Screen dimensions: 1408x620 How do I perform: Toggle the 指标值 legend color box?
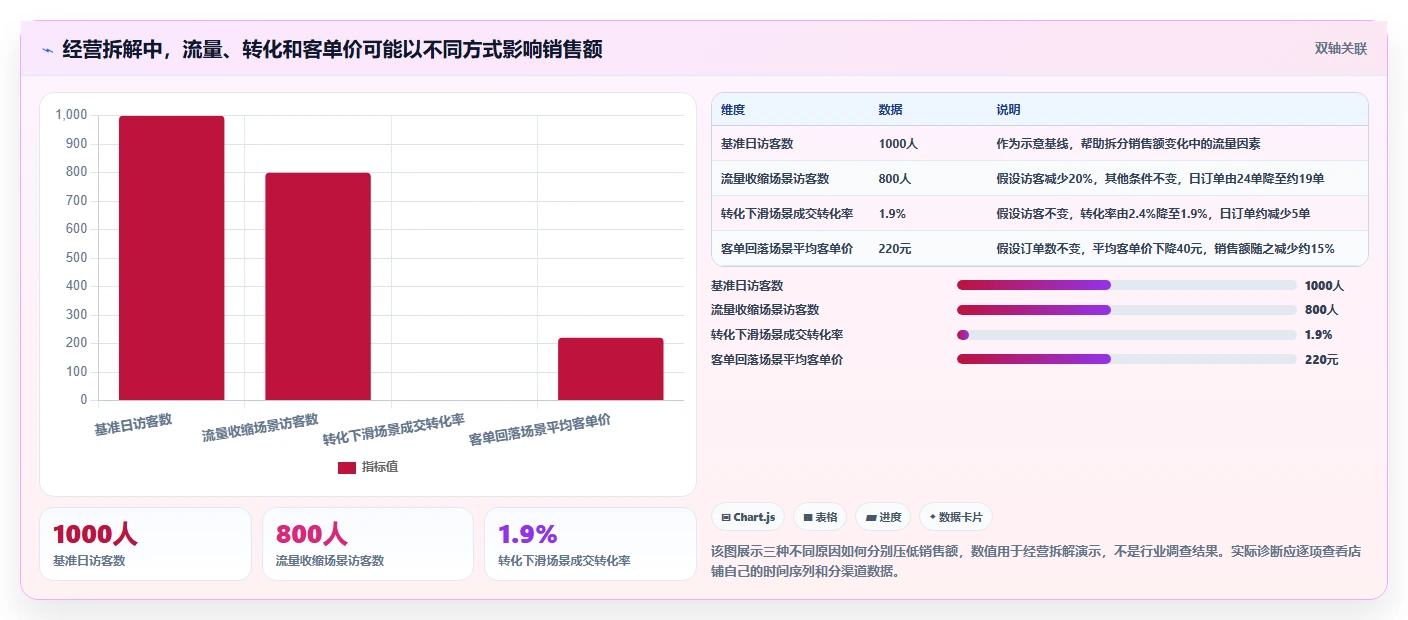[346, 467]
